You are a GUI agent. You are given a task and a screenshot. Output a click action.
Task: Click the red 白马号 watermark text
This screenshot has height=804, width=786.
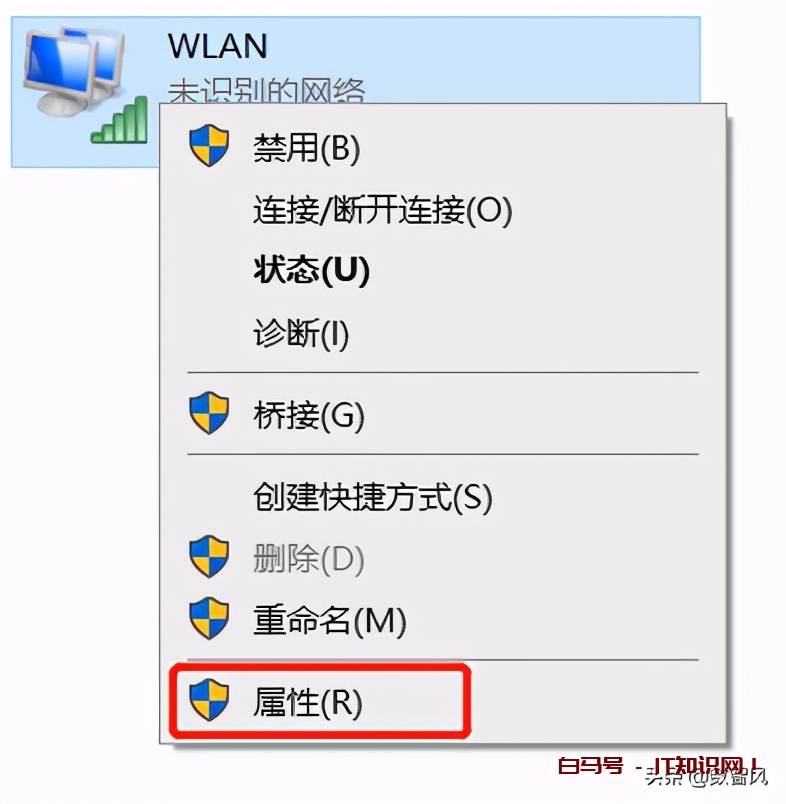pyautogui.click(x=591, y=766)
